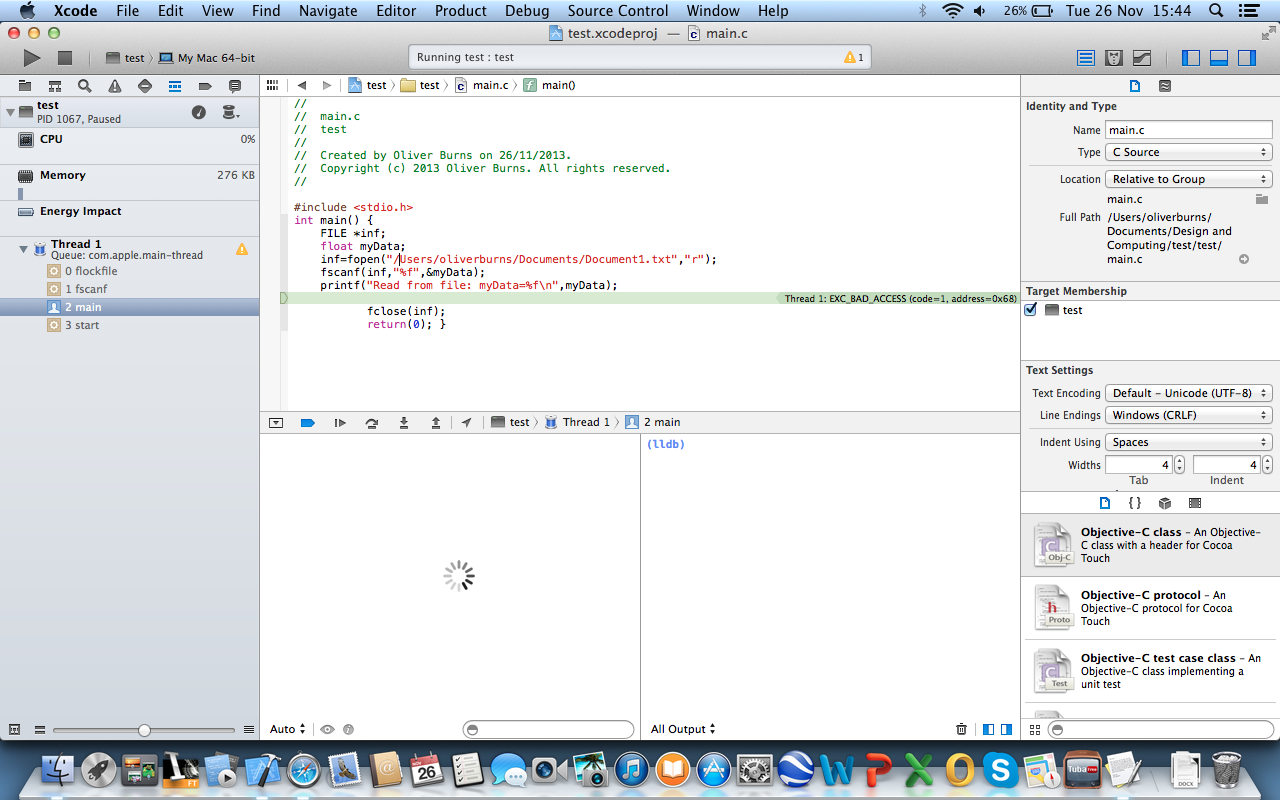Viewport: 1280px width, 800px height.
Task: Open the Debug navigator
Action: [x=175, y=86]
